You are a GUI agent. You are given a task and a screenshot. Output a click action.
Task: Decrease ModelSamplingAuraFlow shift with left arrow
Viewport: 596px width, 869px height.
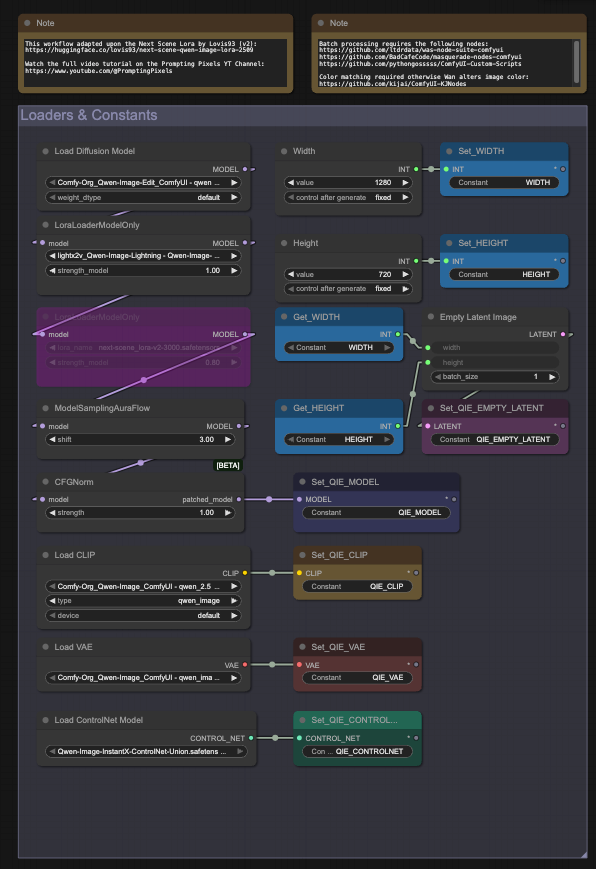(52, 440)
